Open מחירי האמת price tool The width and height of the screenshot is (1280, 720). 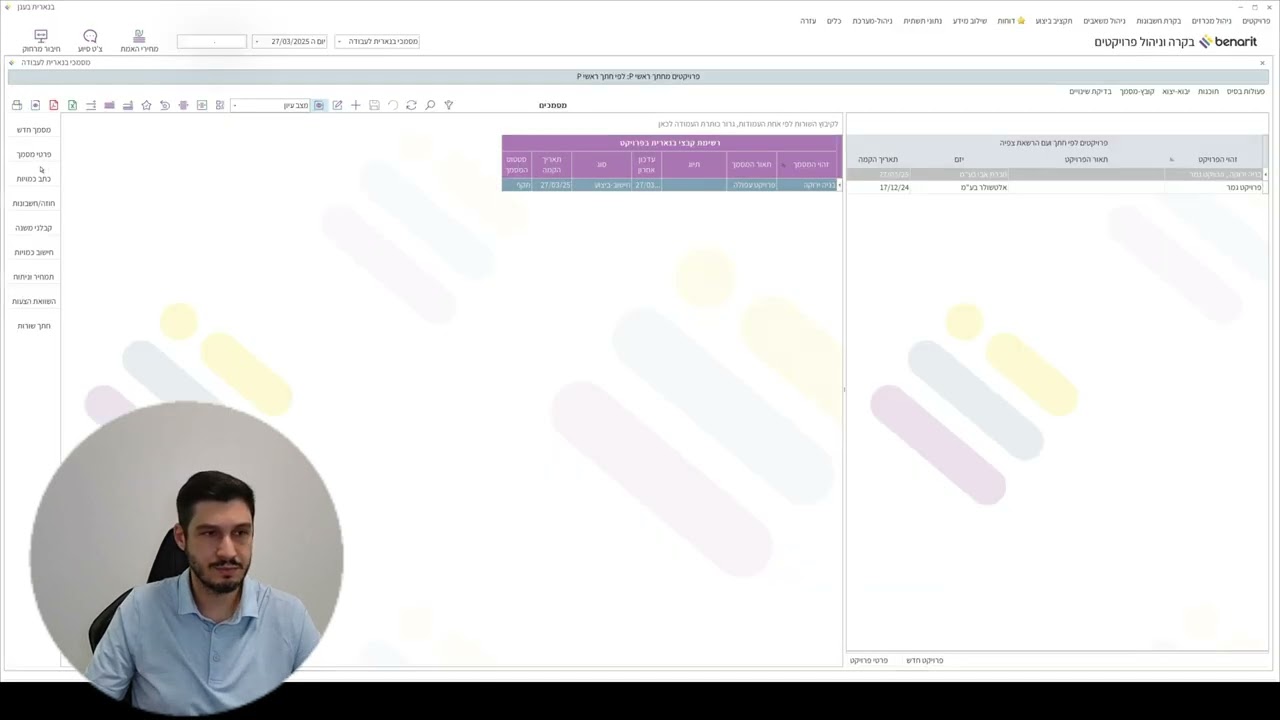coord(139,41)
